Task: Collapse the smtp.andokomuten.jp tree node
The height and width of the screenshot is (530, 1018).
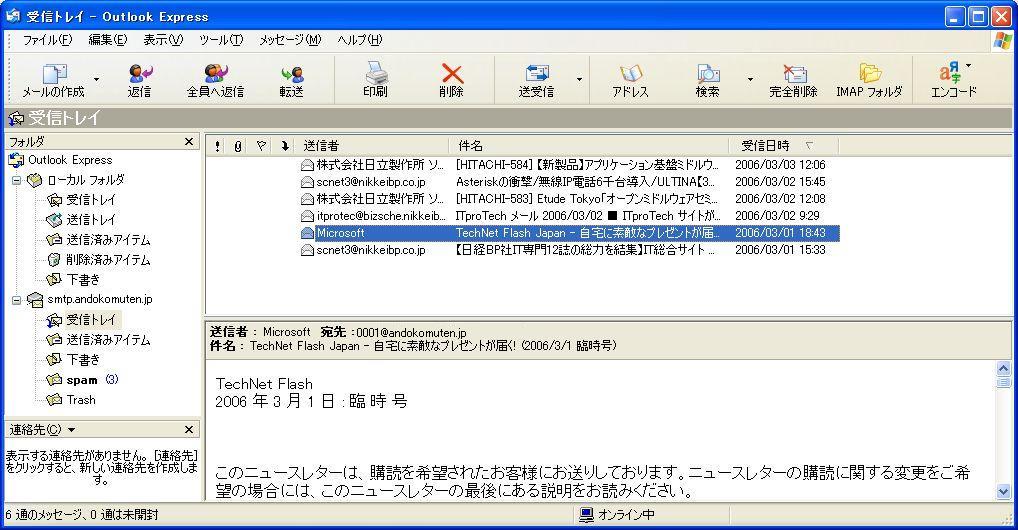Action: tap(17, 299)
